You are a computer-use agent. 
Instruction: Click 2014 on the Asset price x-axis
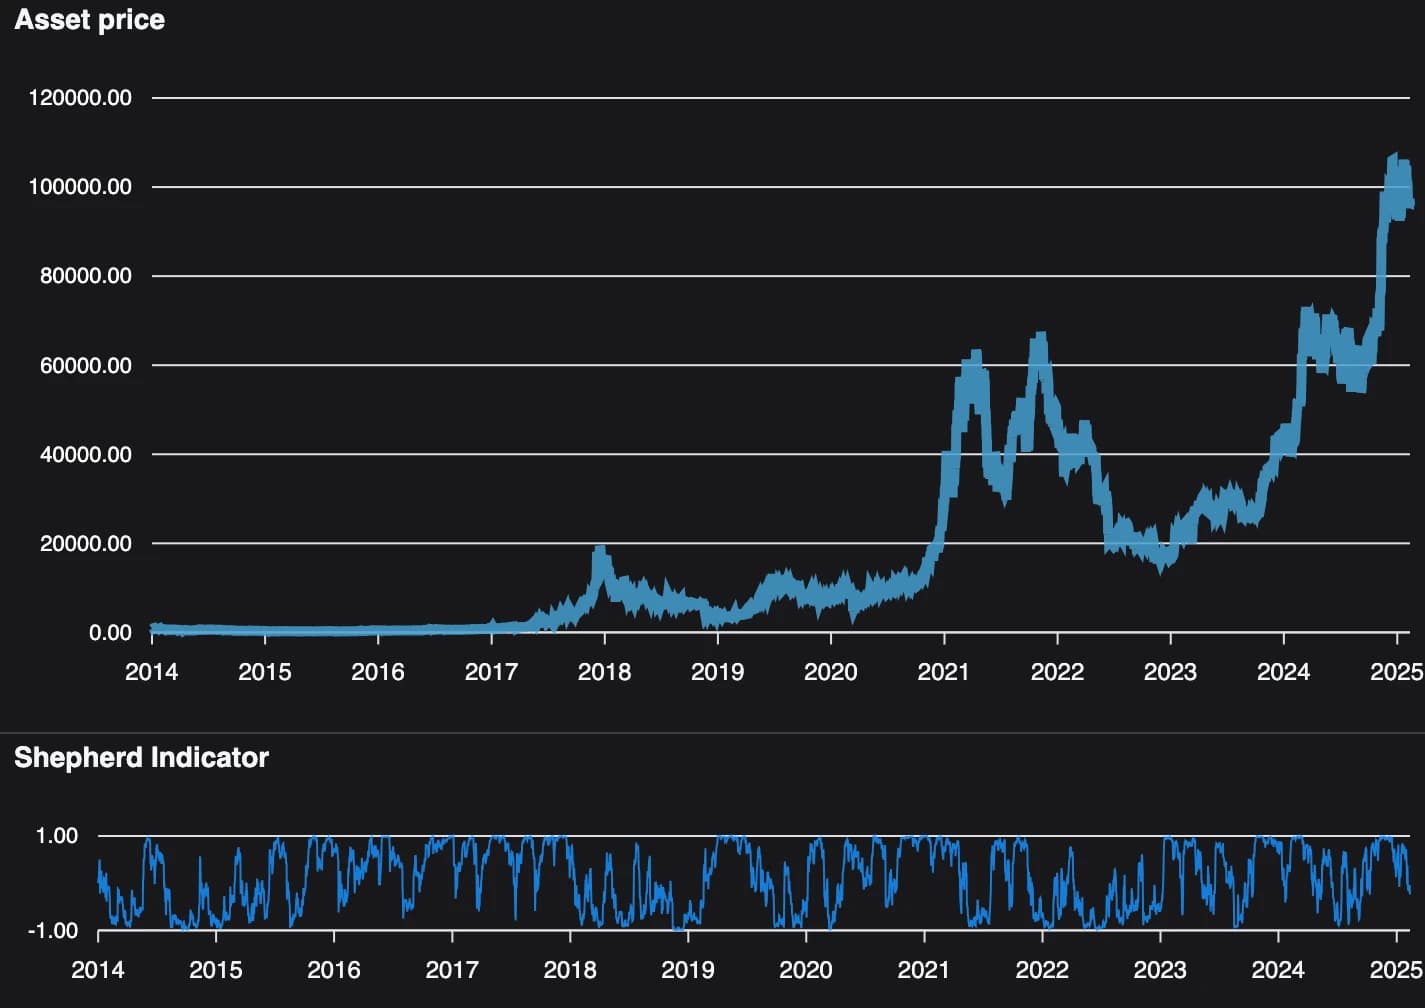click(151, 672)
